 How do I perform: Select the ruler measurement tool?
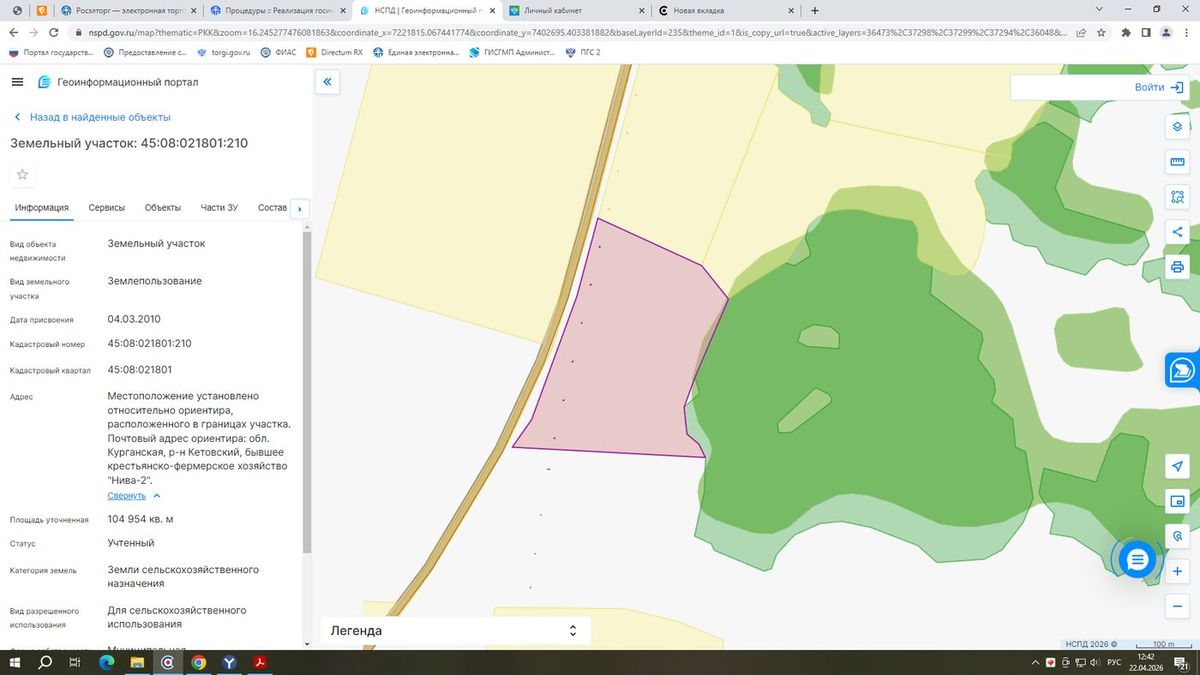click(1177, 162)
